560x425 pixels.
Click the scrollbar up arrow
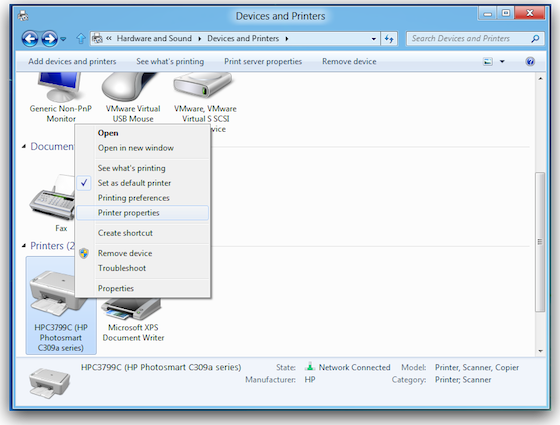tap(540, 79)
